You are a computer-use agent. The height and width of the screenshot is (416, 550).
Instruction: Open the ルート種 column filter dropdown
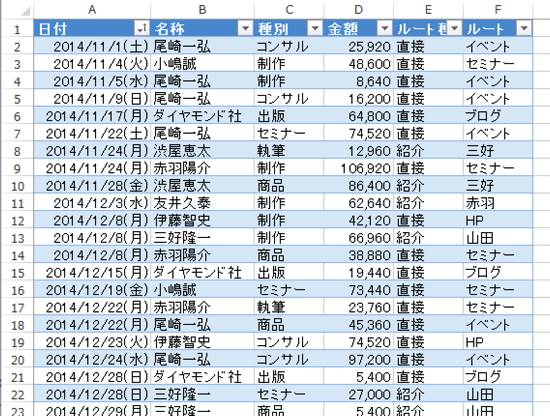454,28
